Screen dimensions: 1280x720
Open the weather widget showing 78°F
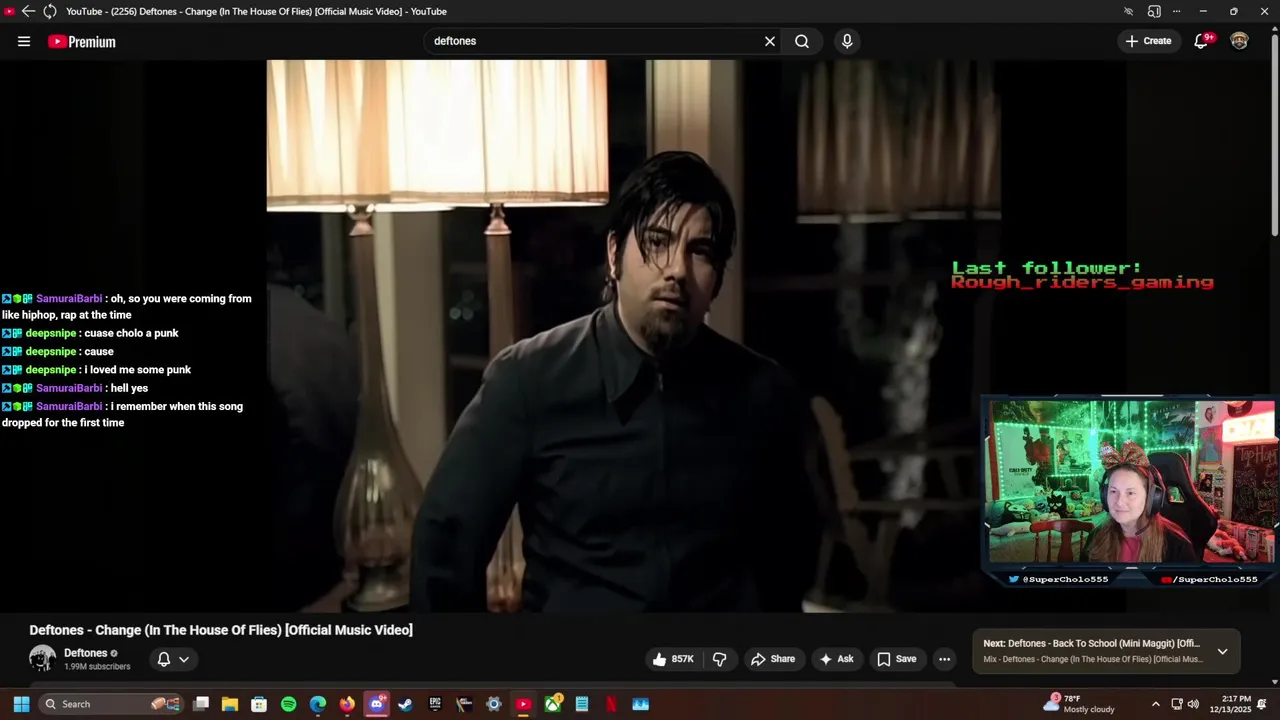tap(1078, 703)
